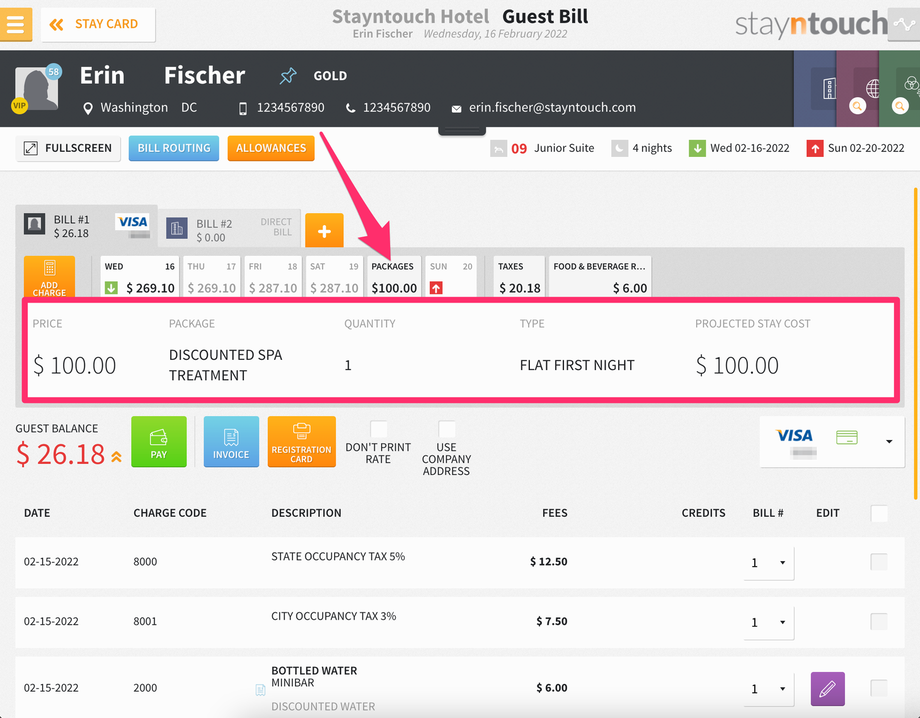
Task: Go back to Stay Card
Action: pos(98,24)
